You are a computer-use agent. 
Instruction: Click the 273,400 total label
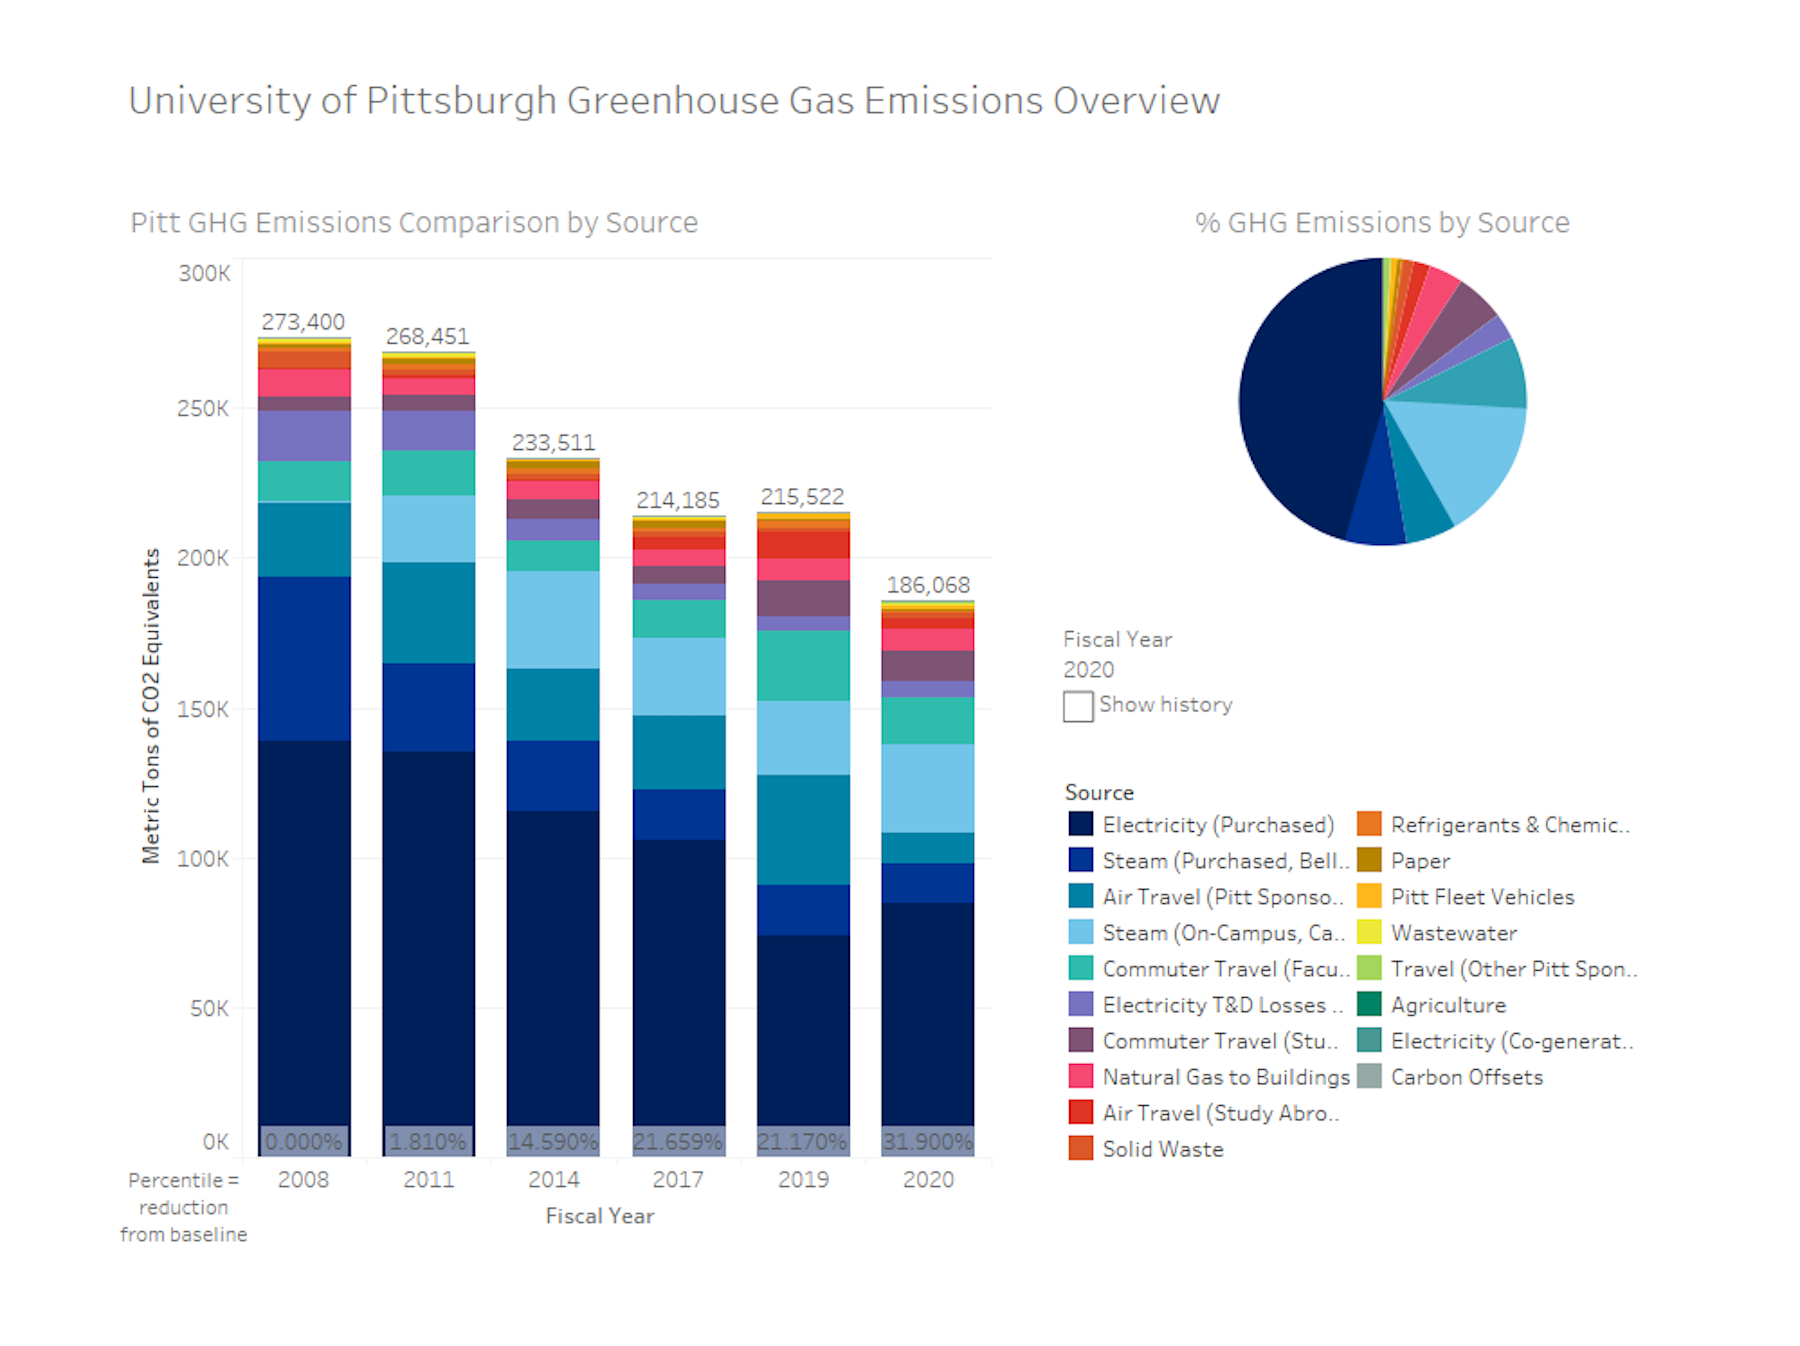(303, 322)
